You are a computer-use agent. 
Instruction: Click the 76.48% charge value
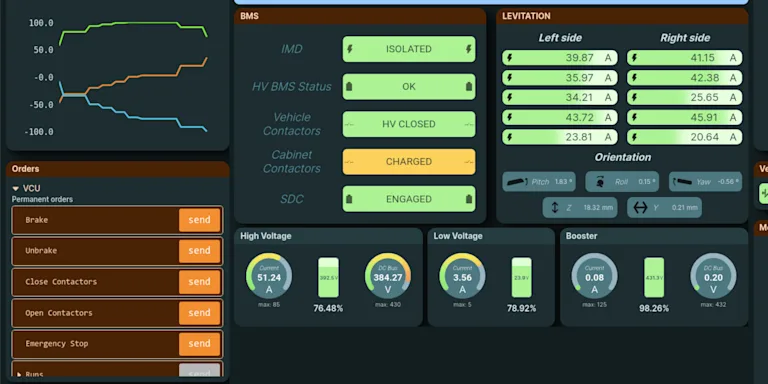[328, 309]
